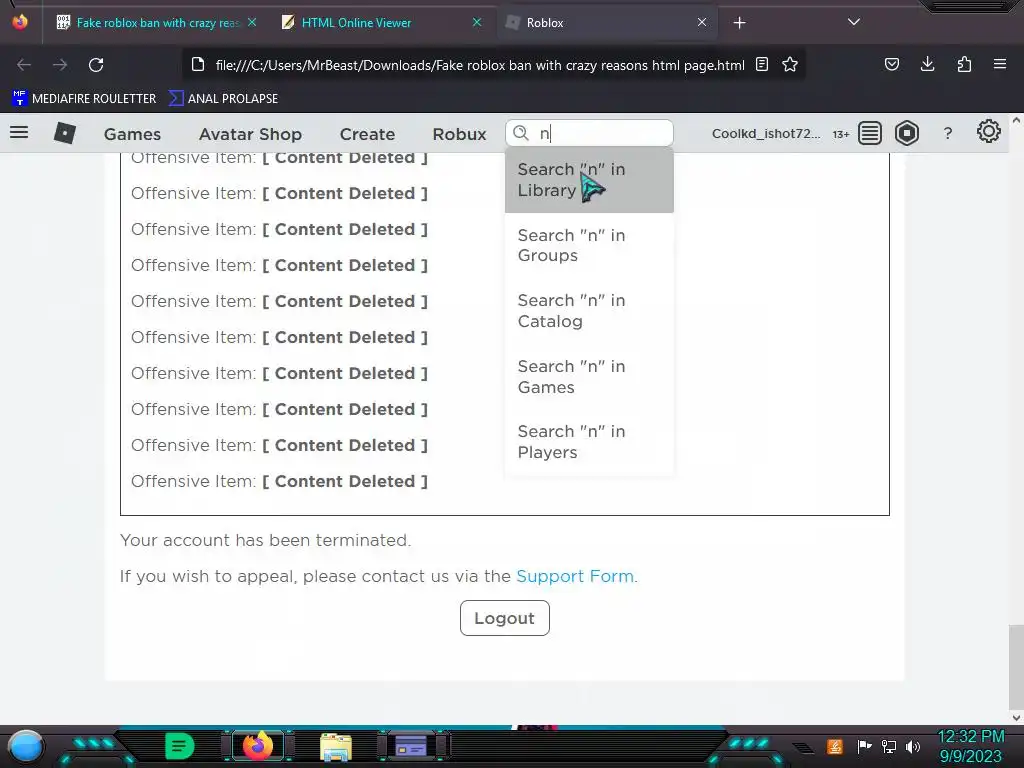This screenshot has width=1024, height=768.
Task: Open Avatar Shop in Roblox navigation
Action: click(250, 134)
